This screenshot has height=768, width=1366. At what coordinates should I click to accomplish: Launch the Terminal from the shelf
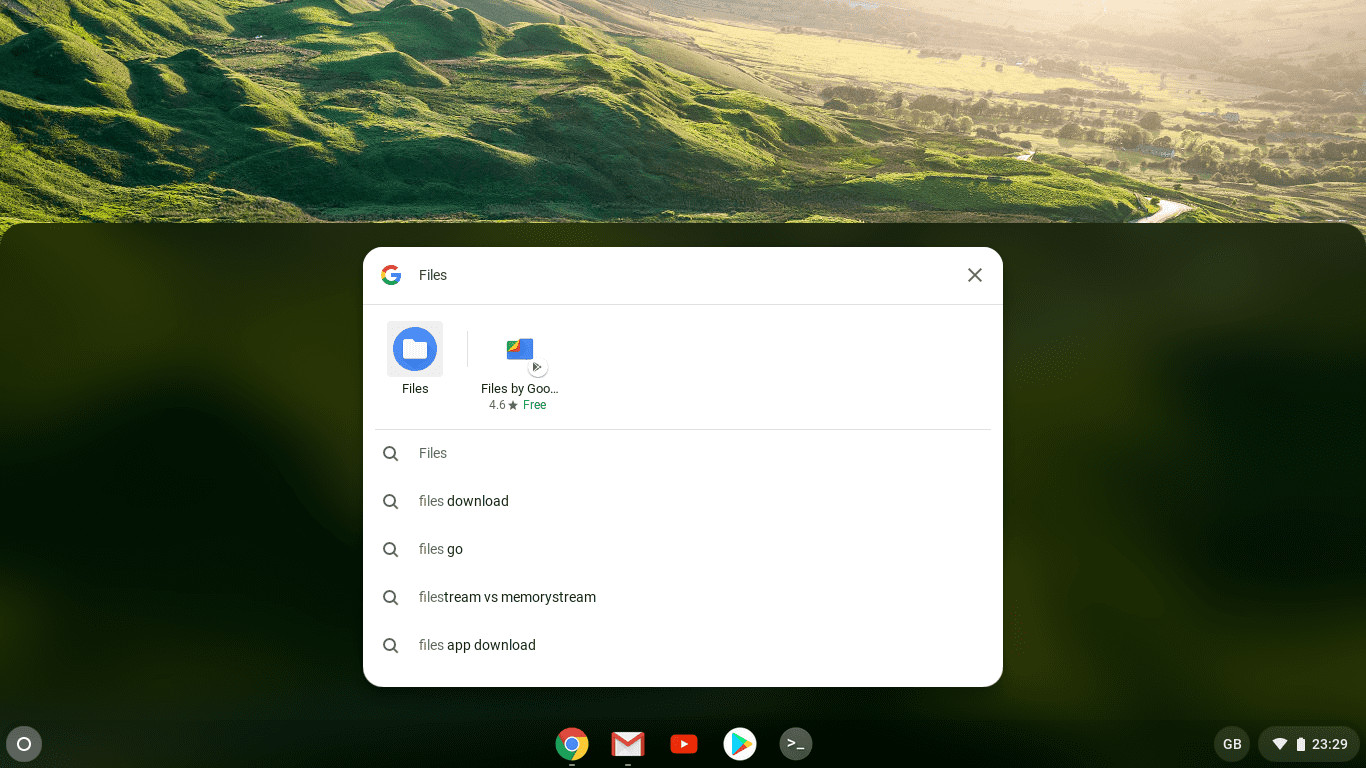point(795,744)
